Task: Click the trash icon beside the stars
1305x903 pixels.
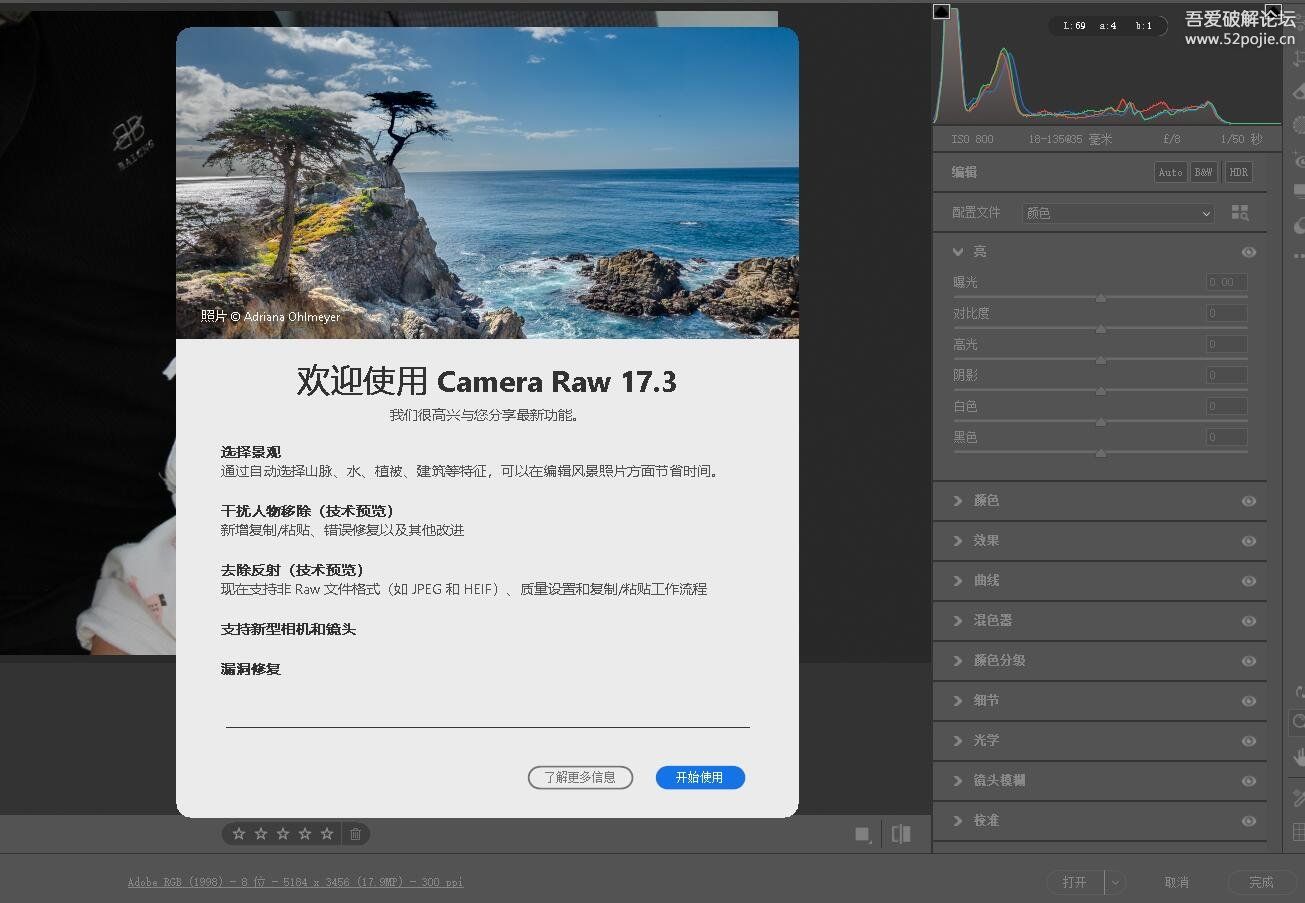Action: click(x=355, y=833)
